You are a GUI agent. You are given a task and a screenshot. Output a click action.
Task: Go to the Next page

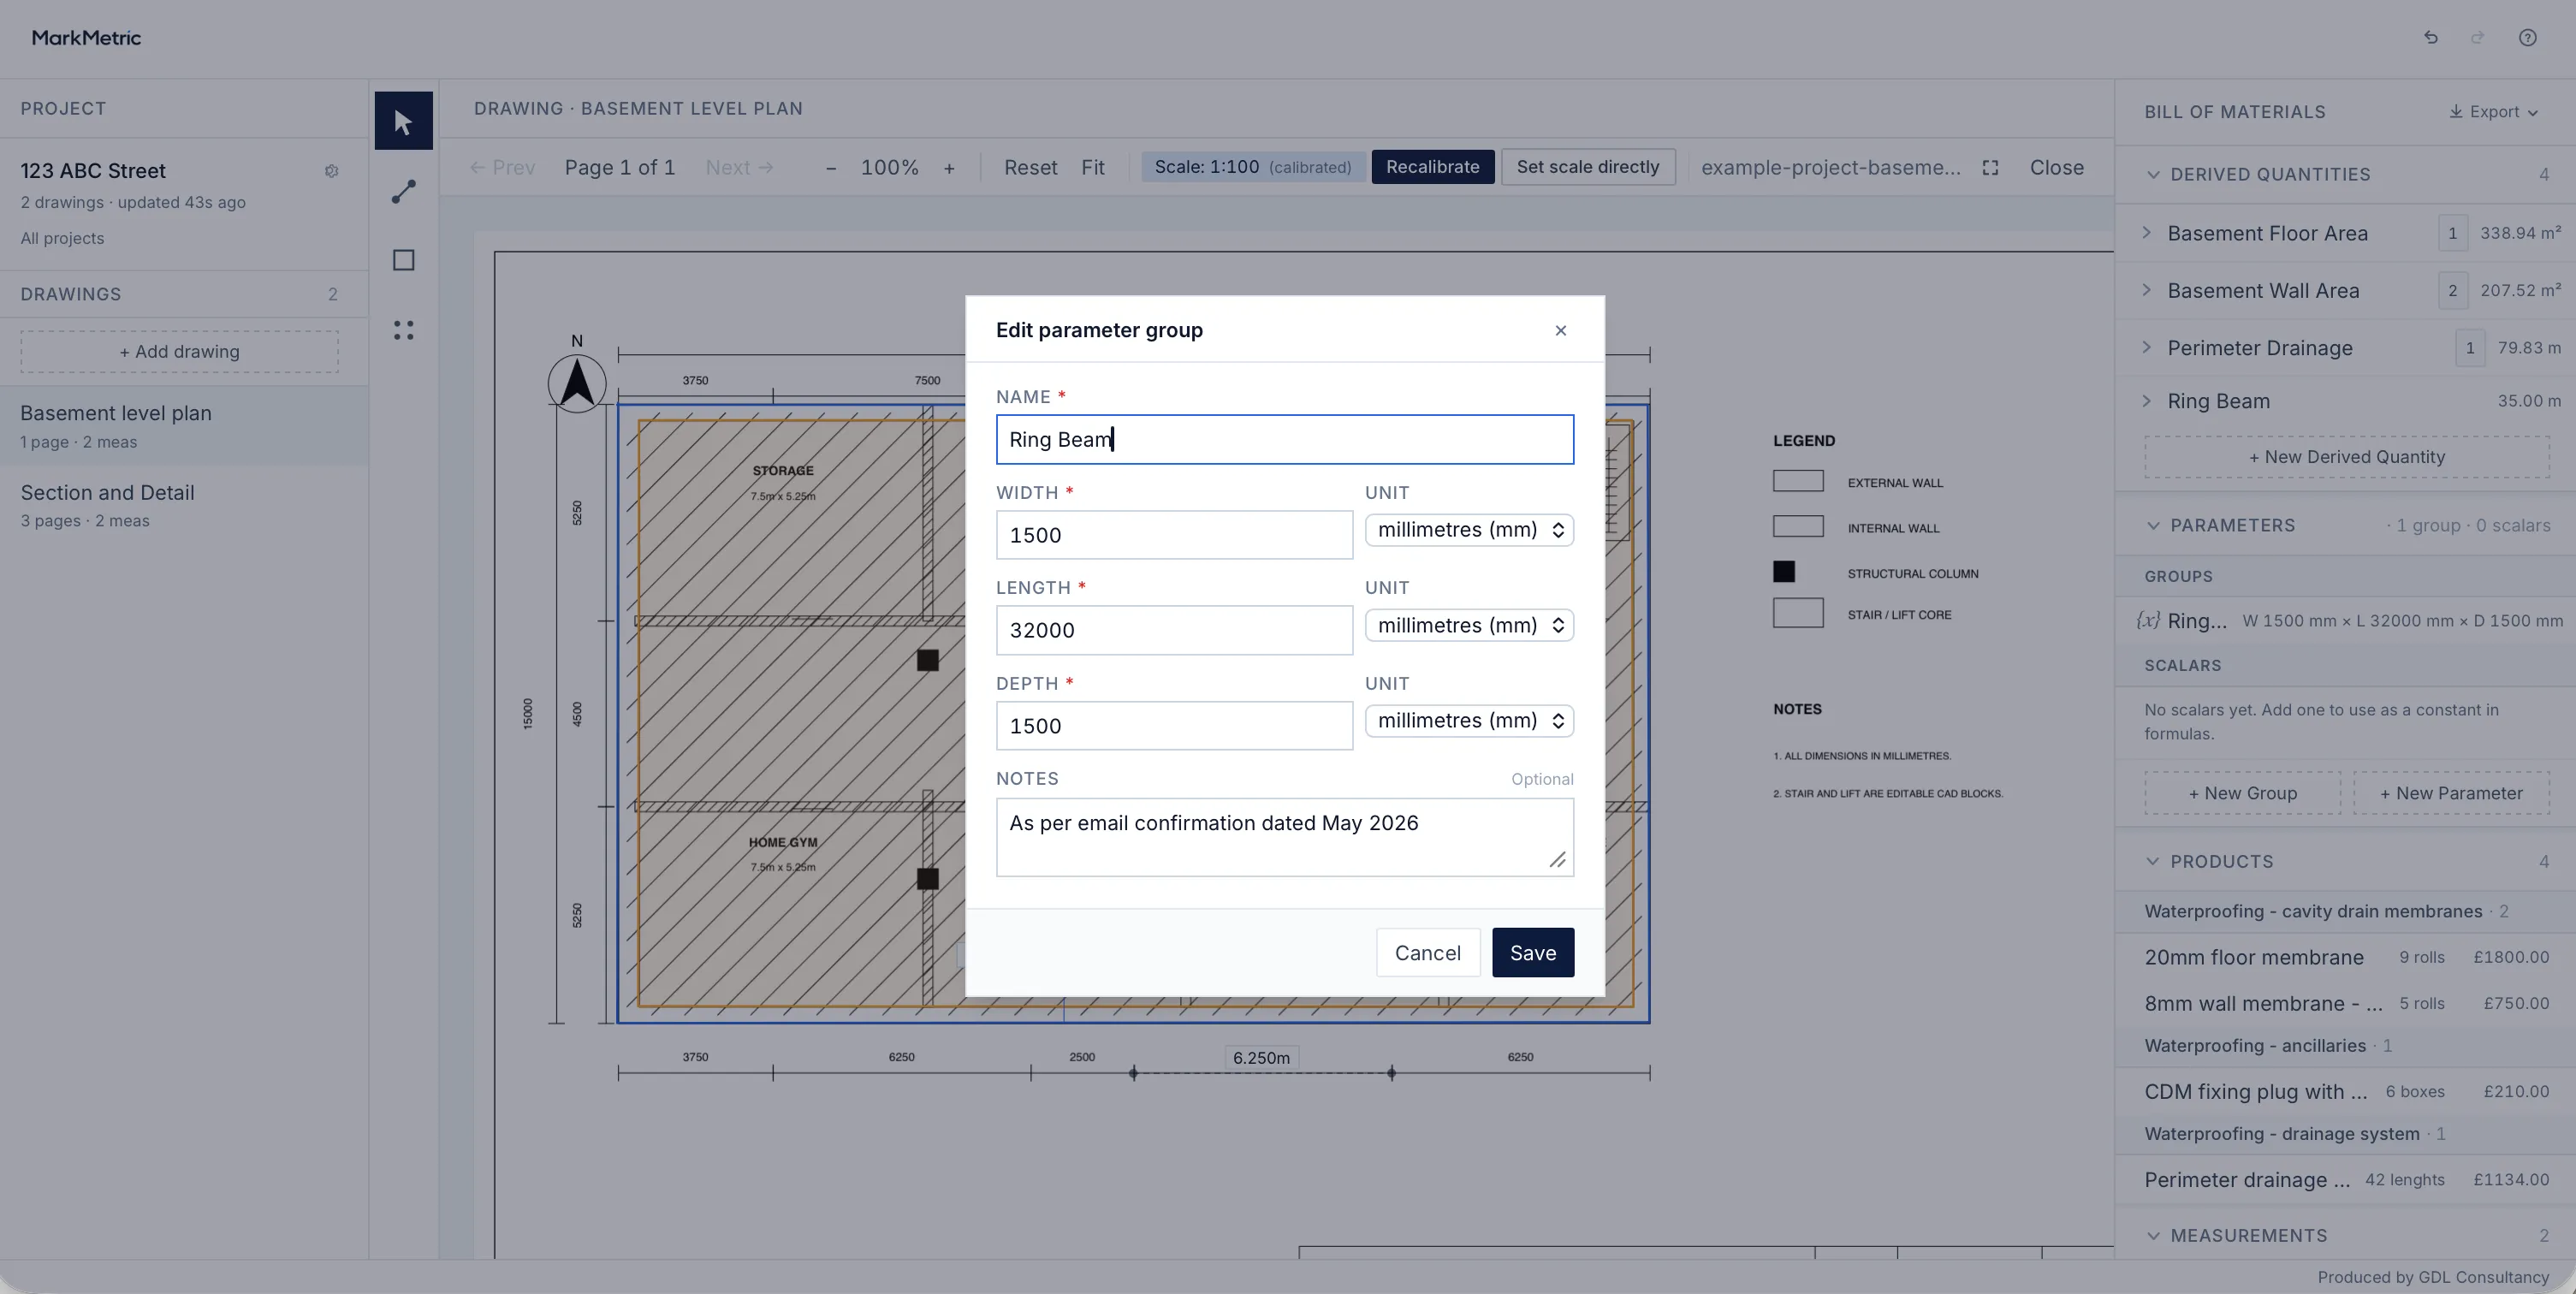pos(739,168)
